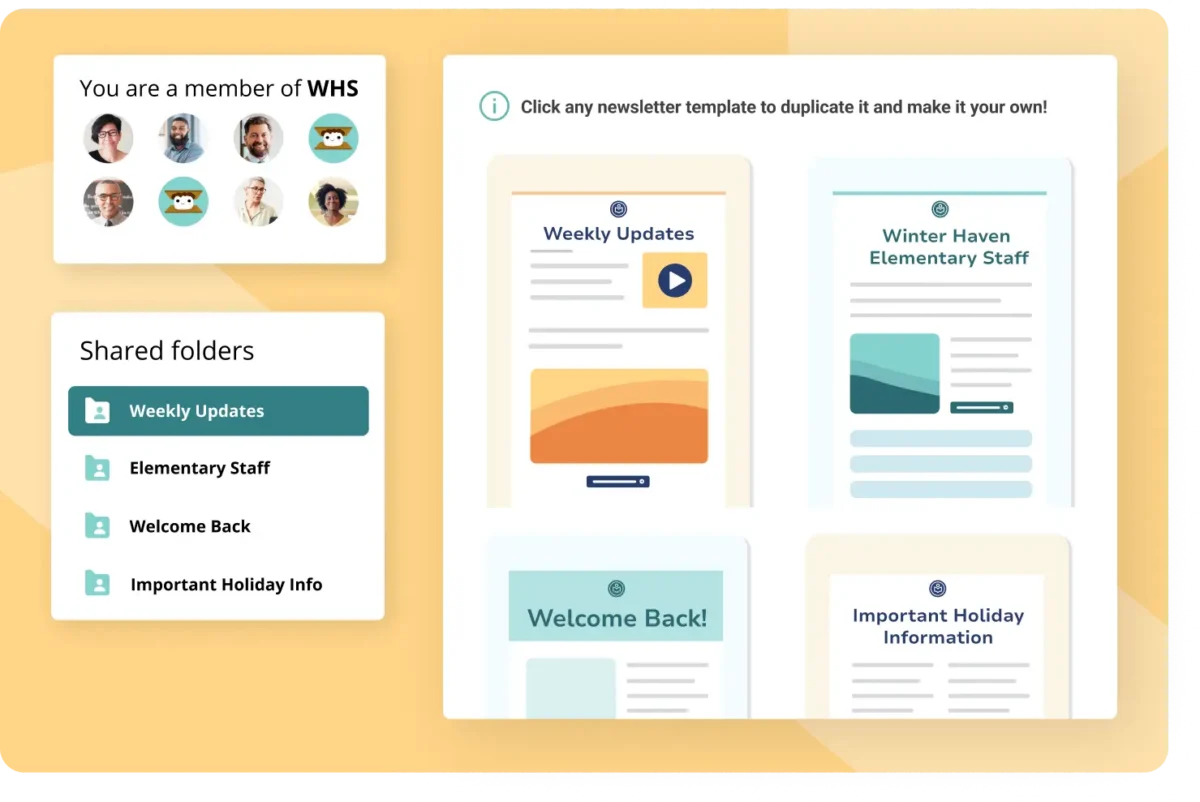Click the 'Welcome Back!' banner title text
The height and width of the screenshot is (802, 1200).
pos(617,618)
